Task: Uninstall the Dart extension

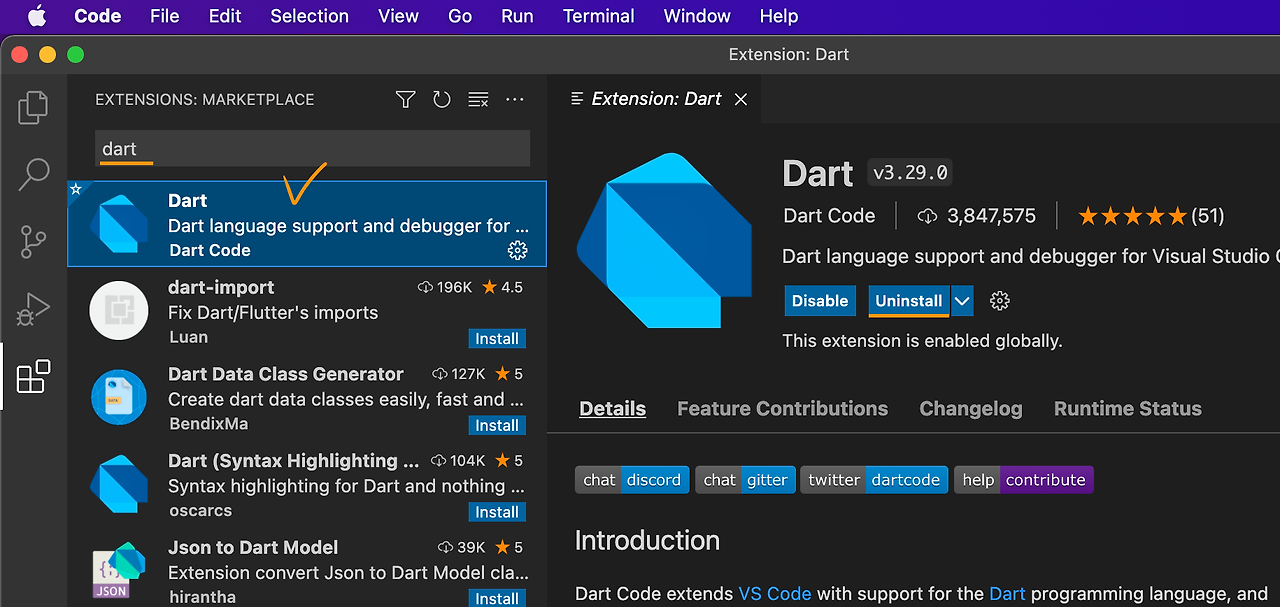Action: click(x=908, y=301)
